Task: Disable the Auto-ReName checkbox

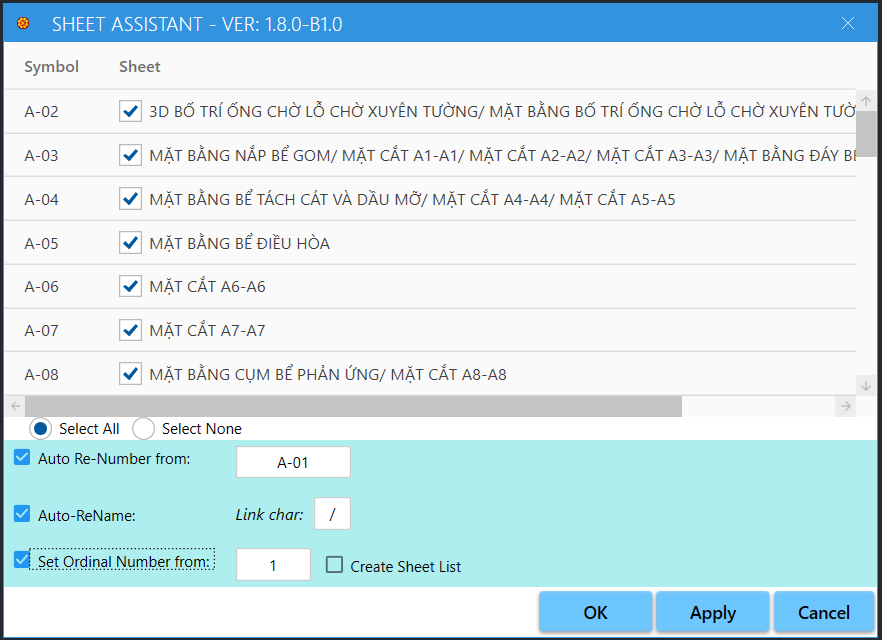Action: (x=22, y=514)
